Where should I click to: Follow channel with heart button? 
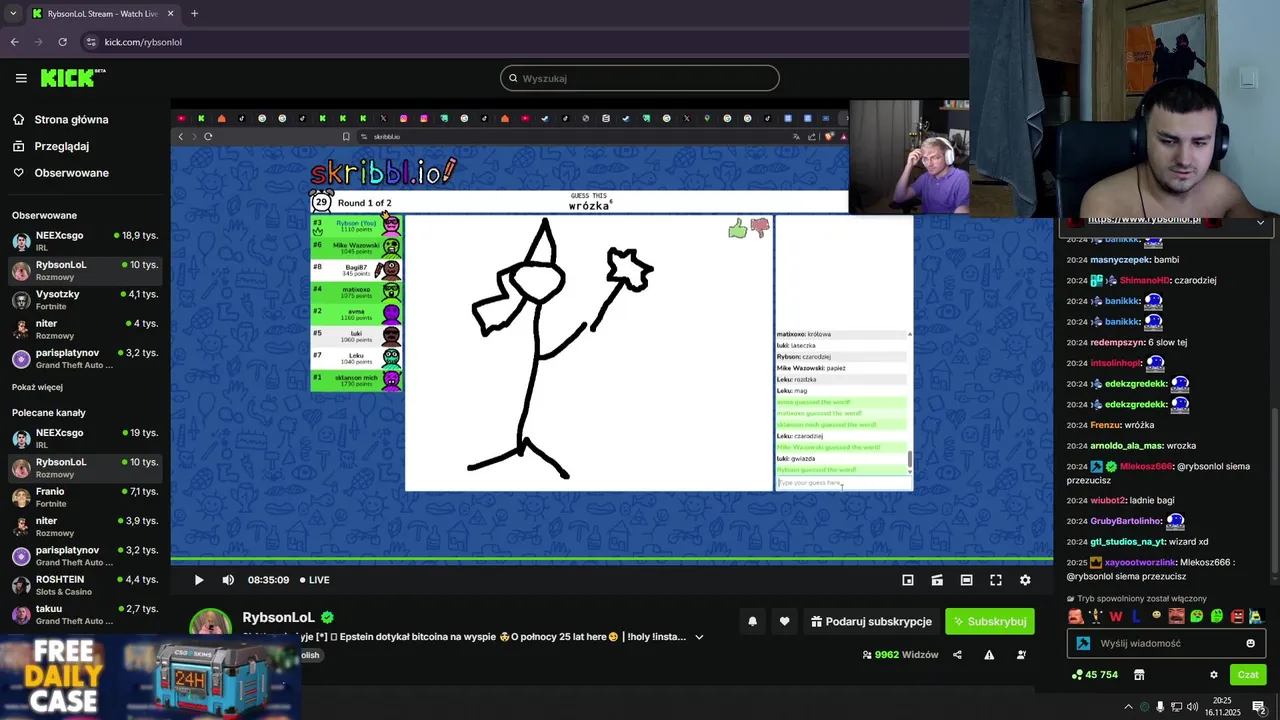tap(784, 621)
